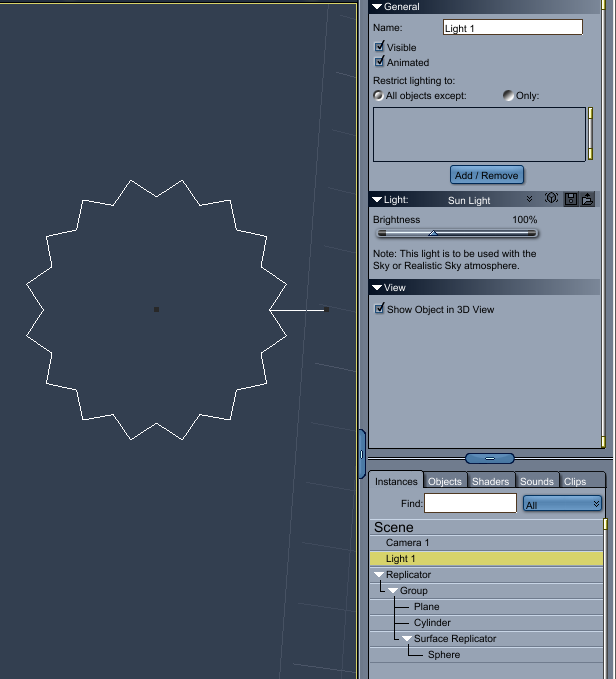The width and height of the screenshot is (616, 679).
Task: Select the All objects except radio button
Action: click(378, 95)
